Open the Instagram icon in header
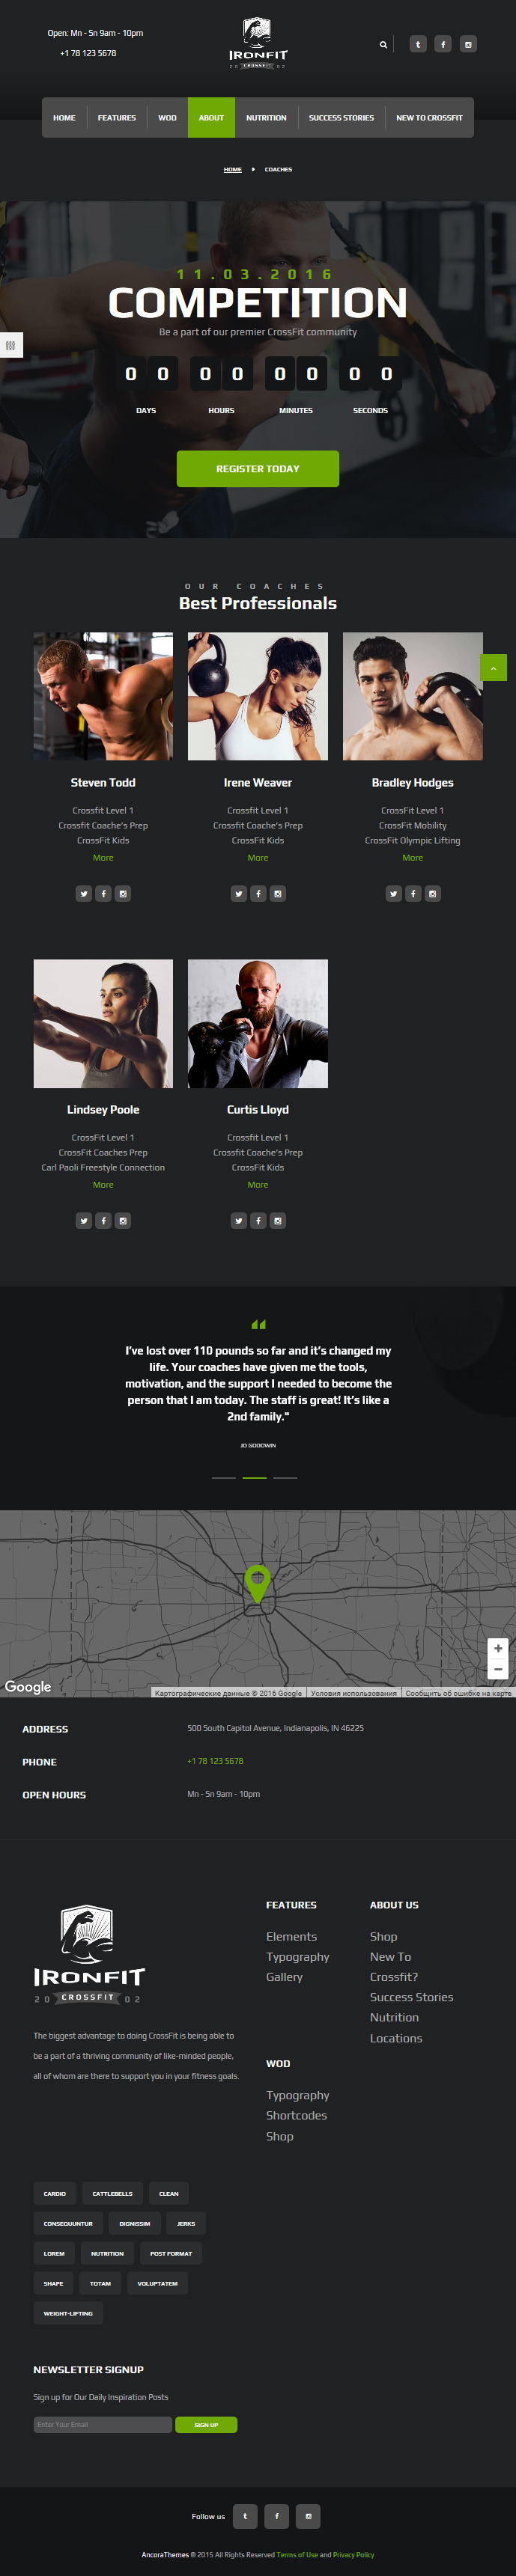 pyautogui.click(x=468, y=44)
